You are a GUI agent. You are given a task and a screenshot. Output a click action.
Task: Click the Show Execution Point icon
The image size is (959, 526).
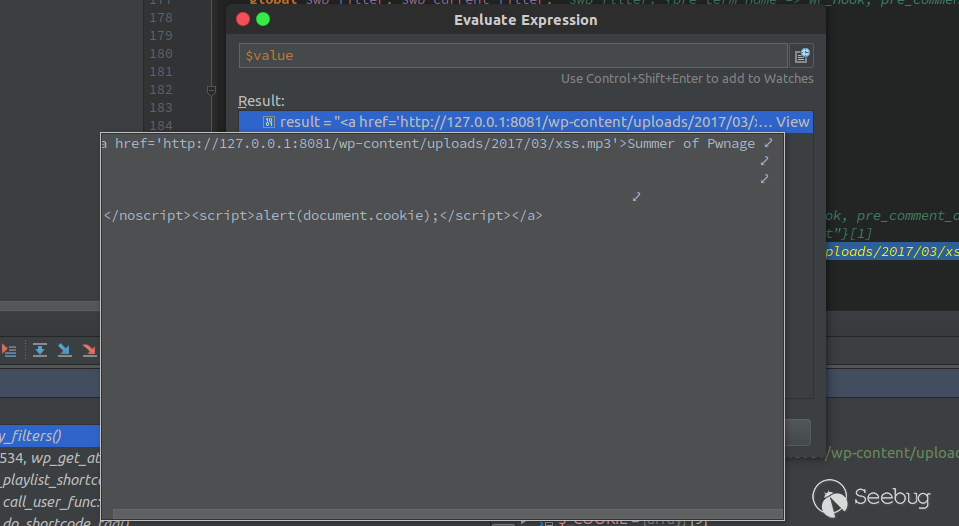(9, 350)
